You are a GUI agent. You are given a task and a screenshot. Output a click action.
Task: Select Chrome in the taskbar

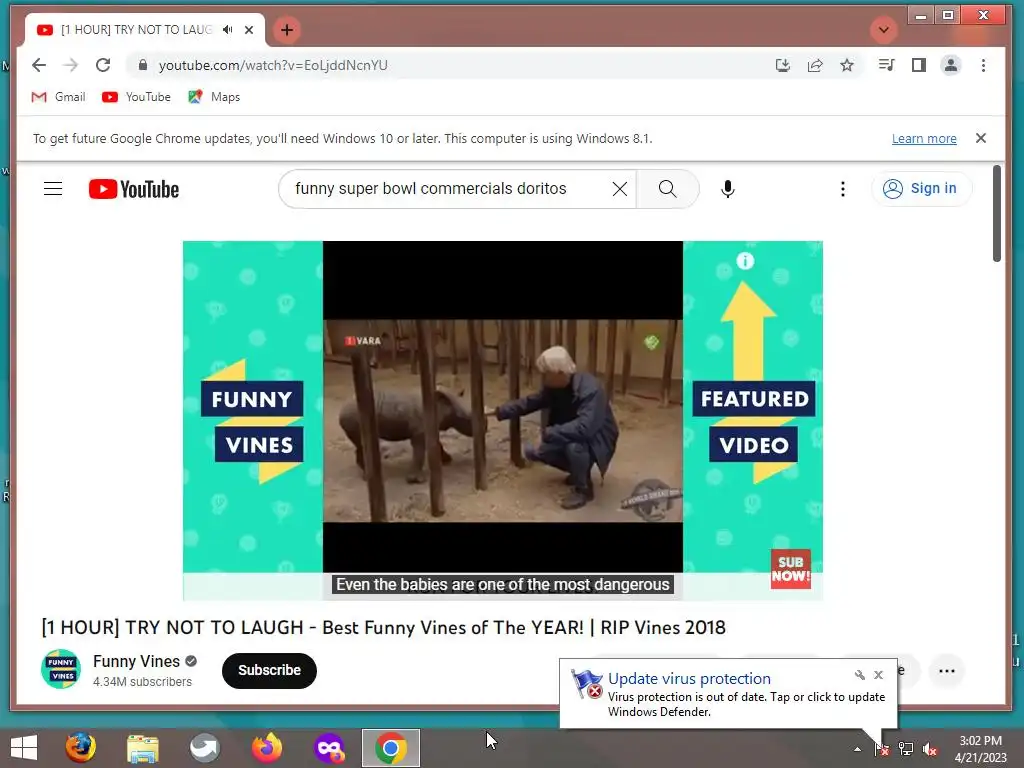click(391, 748)
